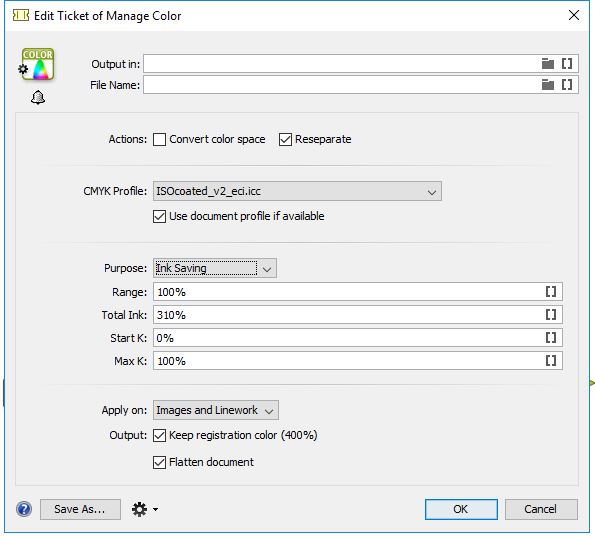Expand the gear menu arrow
The width and height of the screenshot is (595, 536).
click(x=155, y=509)
